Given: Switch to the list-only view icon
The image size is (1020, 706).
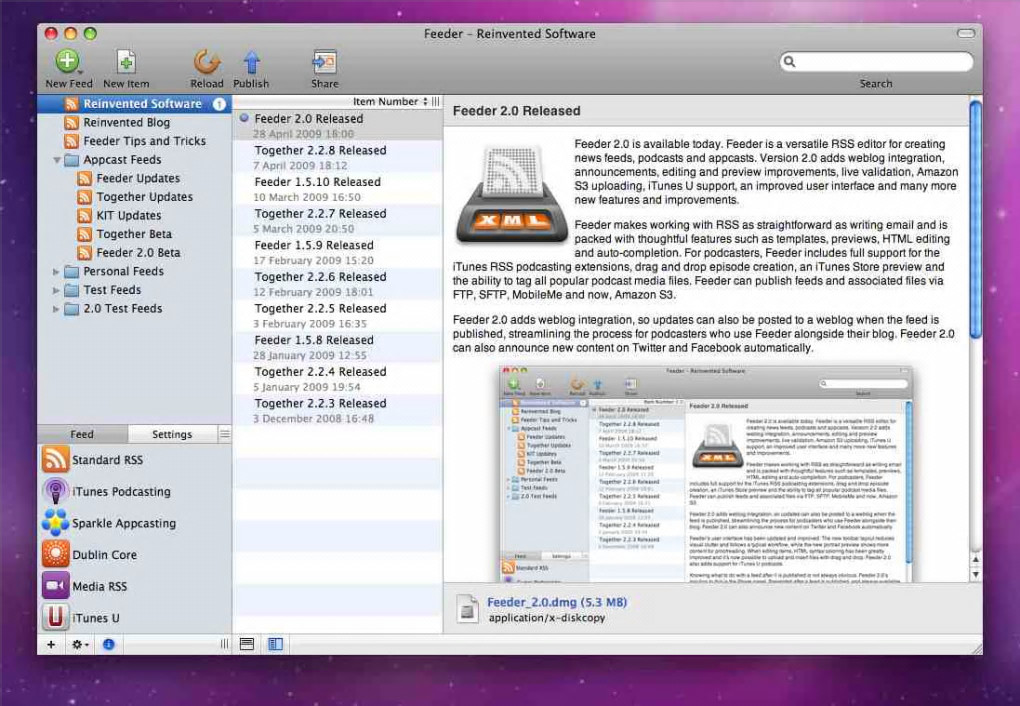Looking at the screenshot, I should click(247, 644).
